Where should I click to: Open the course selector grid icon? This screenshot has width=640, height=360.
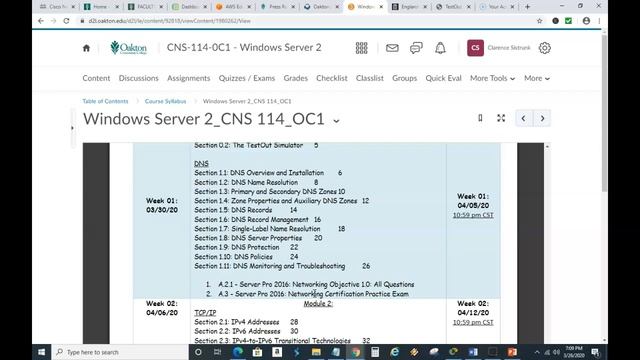361,48
